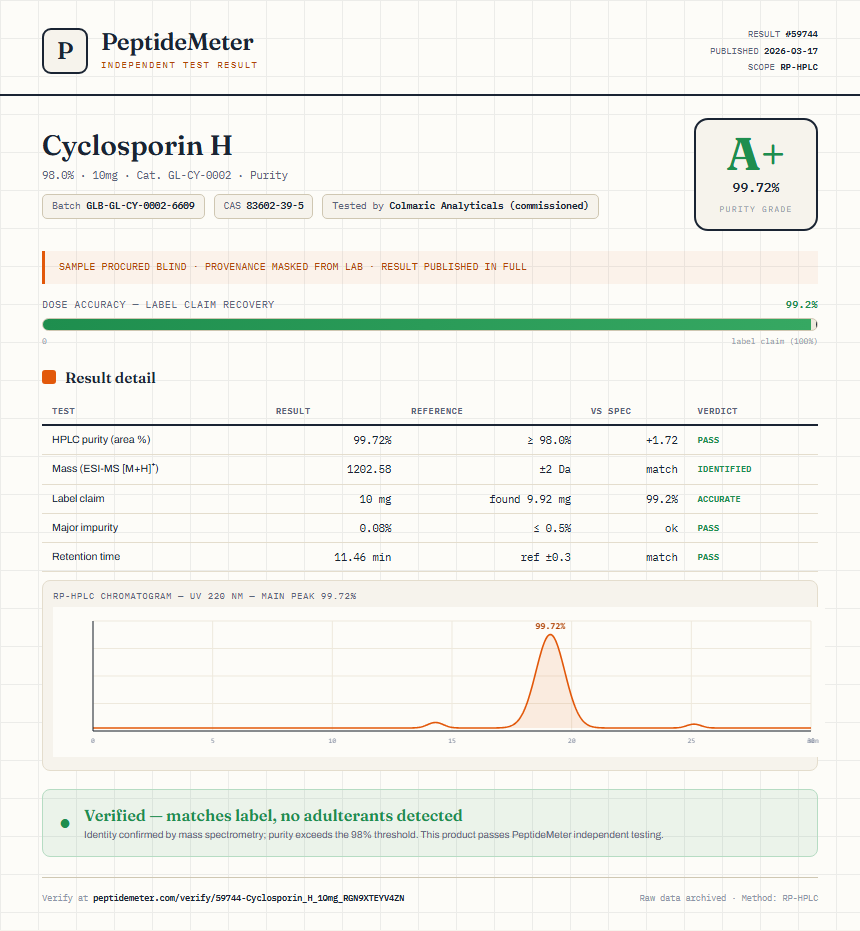
Task: Click the ≤ 0.5% reference cell
Action: pos(552,528)
